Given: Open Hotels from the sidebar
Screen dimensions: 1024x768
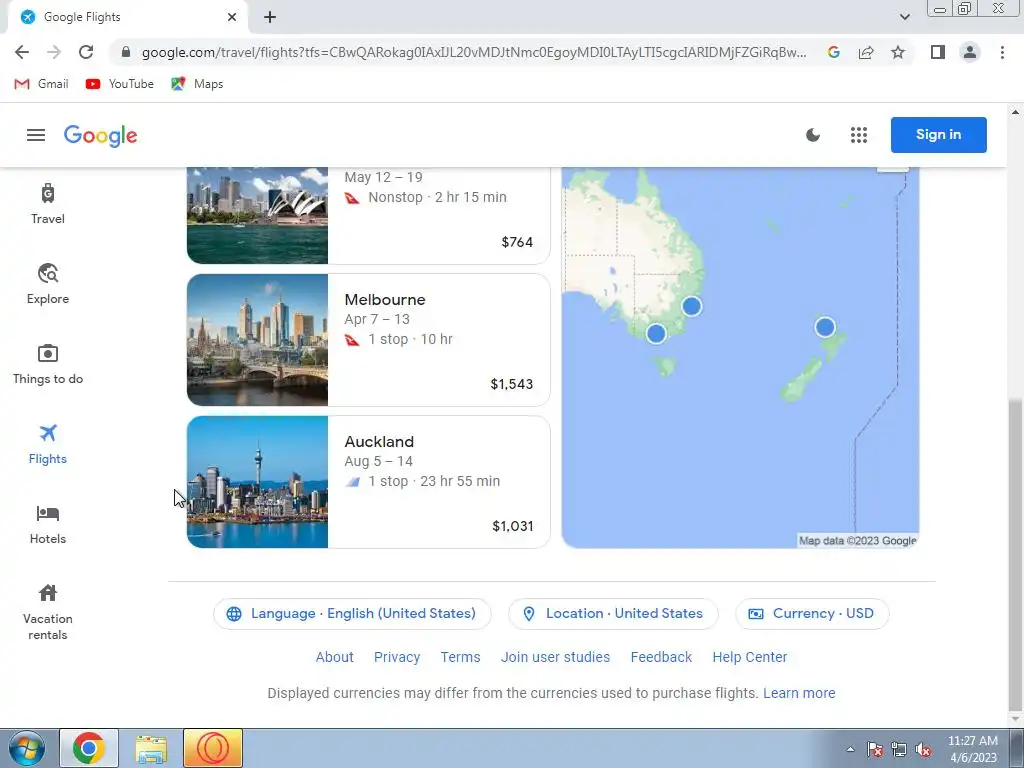Looking at the screenshot, I should coord(48,524).
